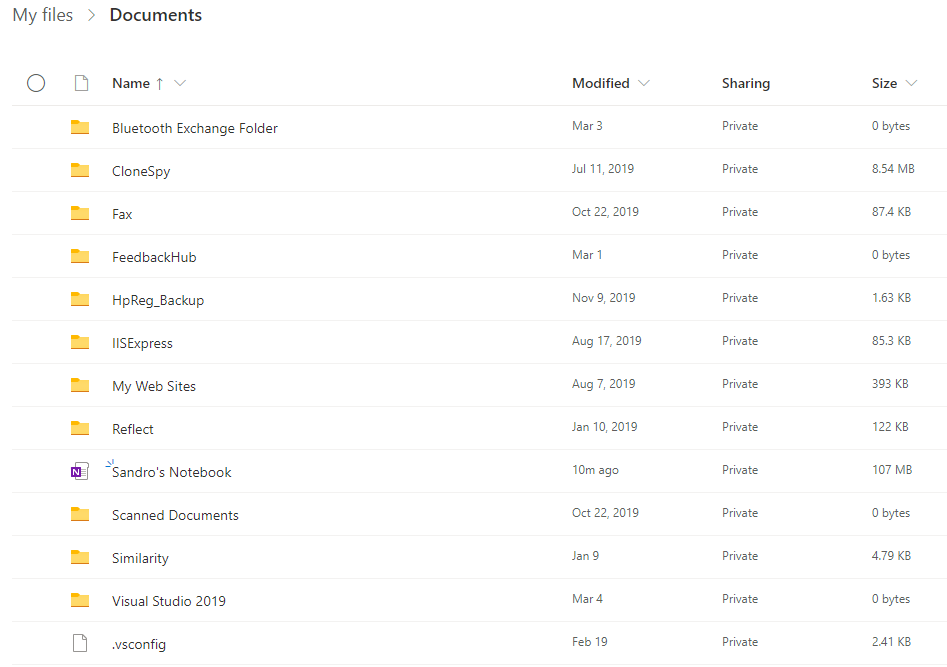Open the Modified column dropdown
This screenshot has height=667, width=947.
click(x=645, y=83)
